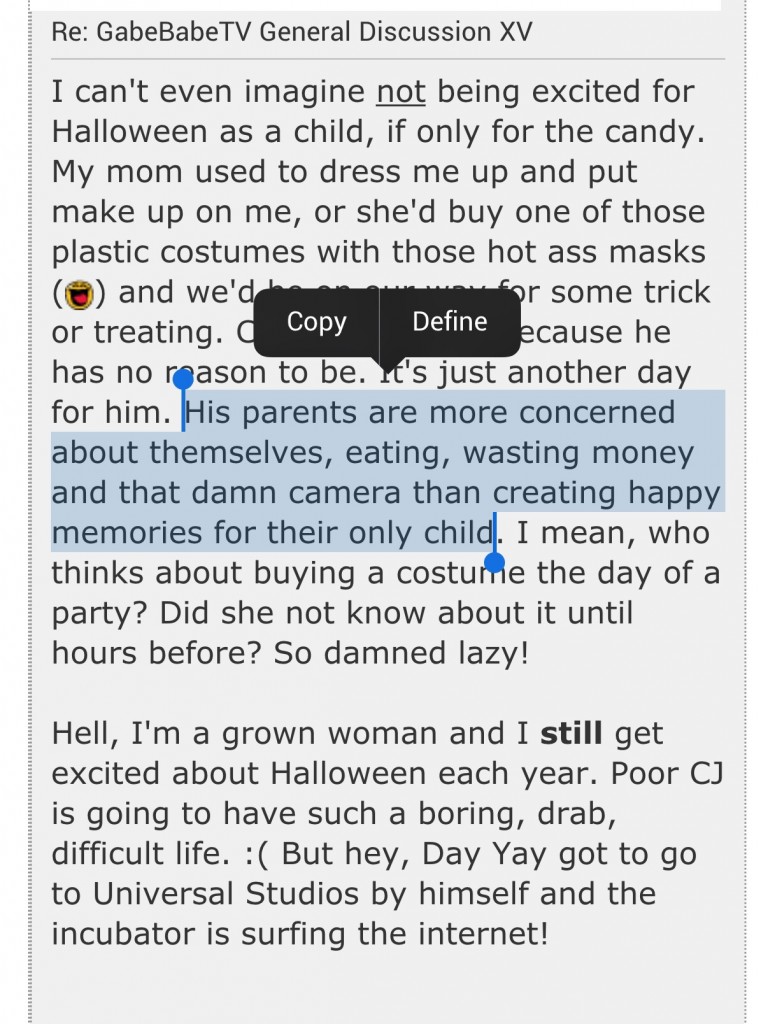761x1024 pixels.
Task: Tap the bold word "still"
Action: 572,733
